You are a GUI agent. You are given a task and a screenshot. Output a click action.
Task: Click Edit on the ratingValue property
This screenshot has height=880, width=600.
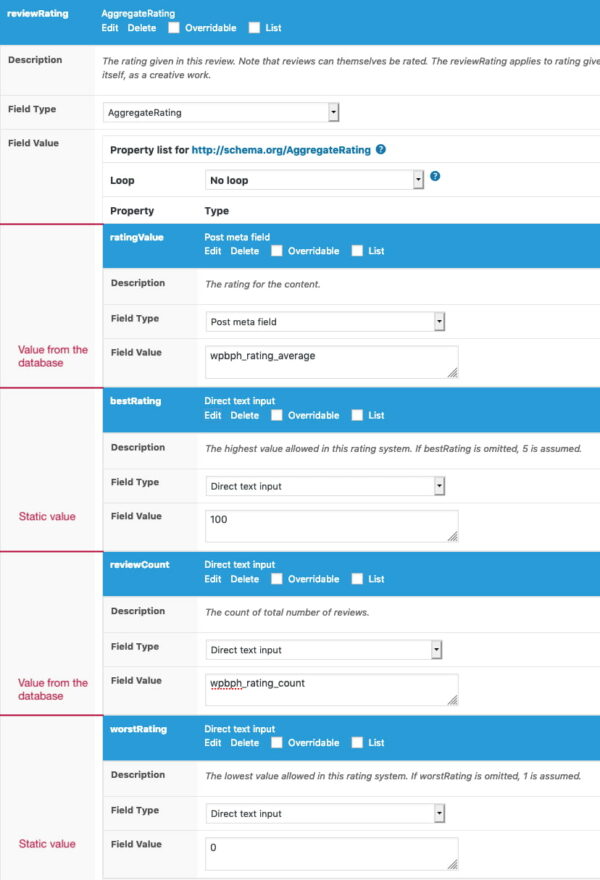click(x=212, y=251)
